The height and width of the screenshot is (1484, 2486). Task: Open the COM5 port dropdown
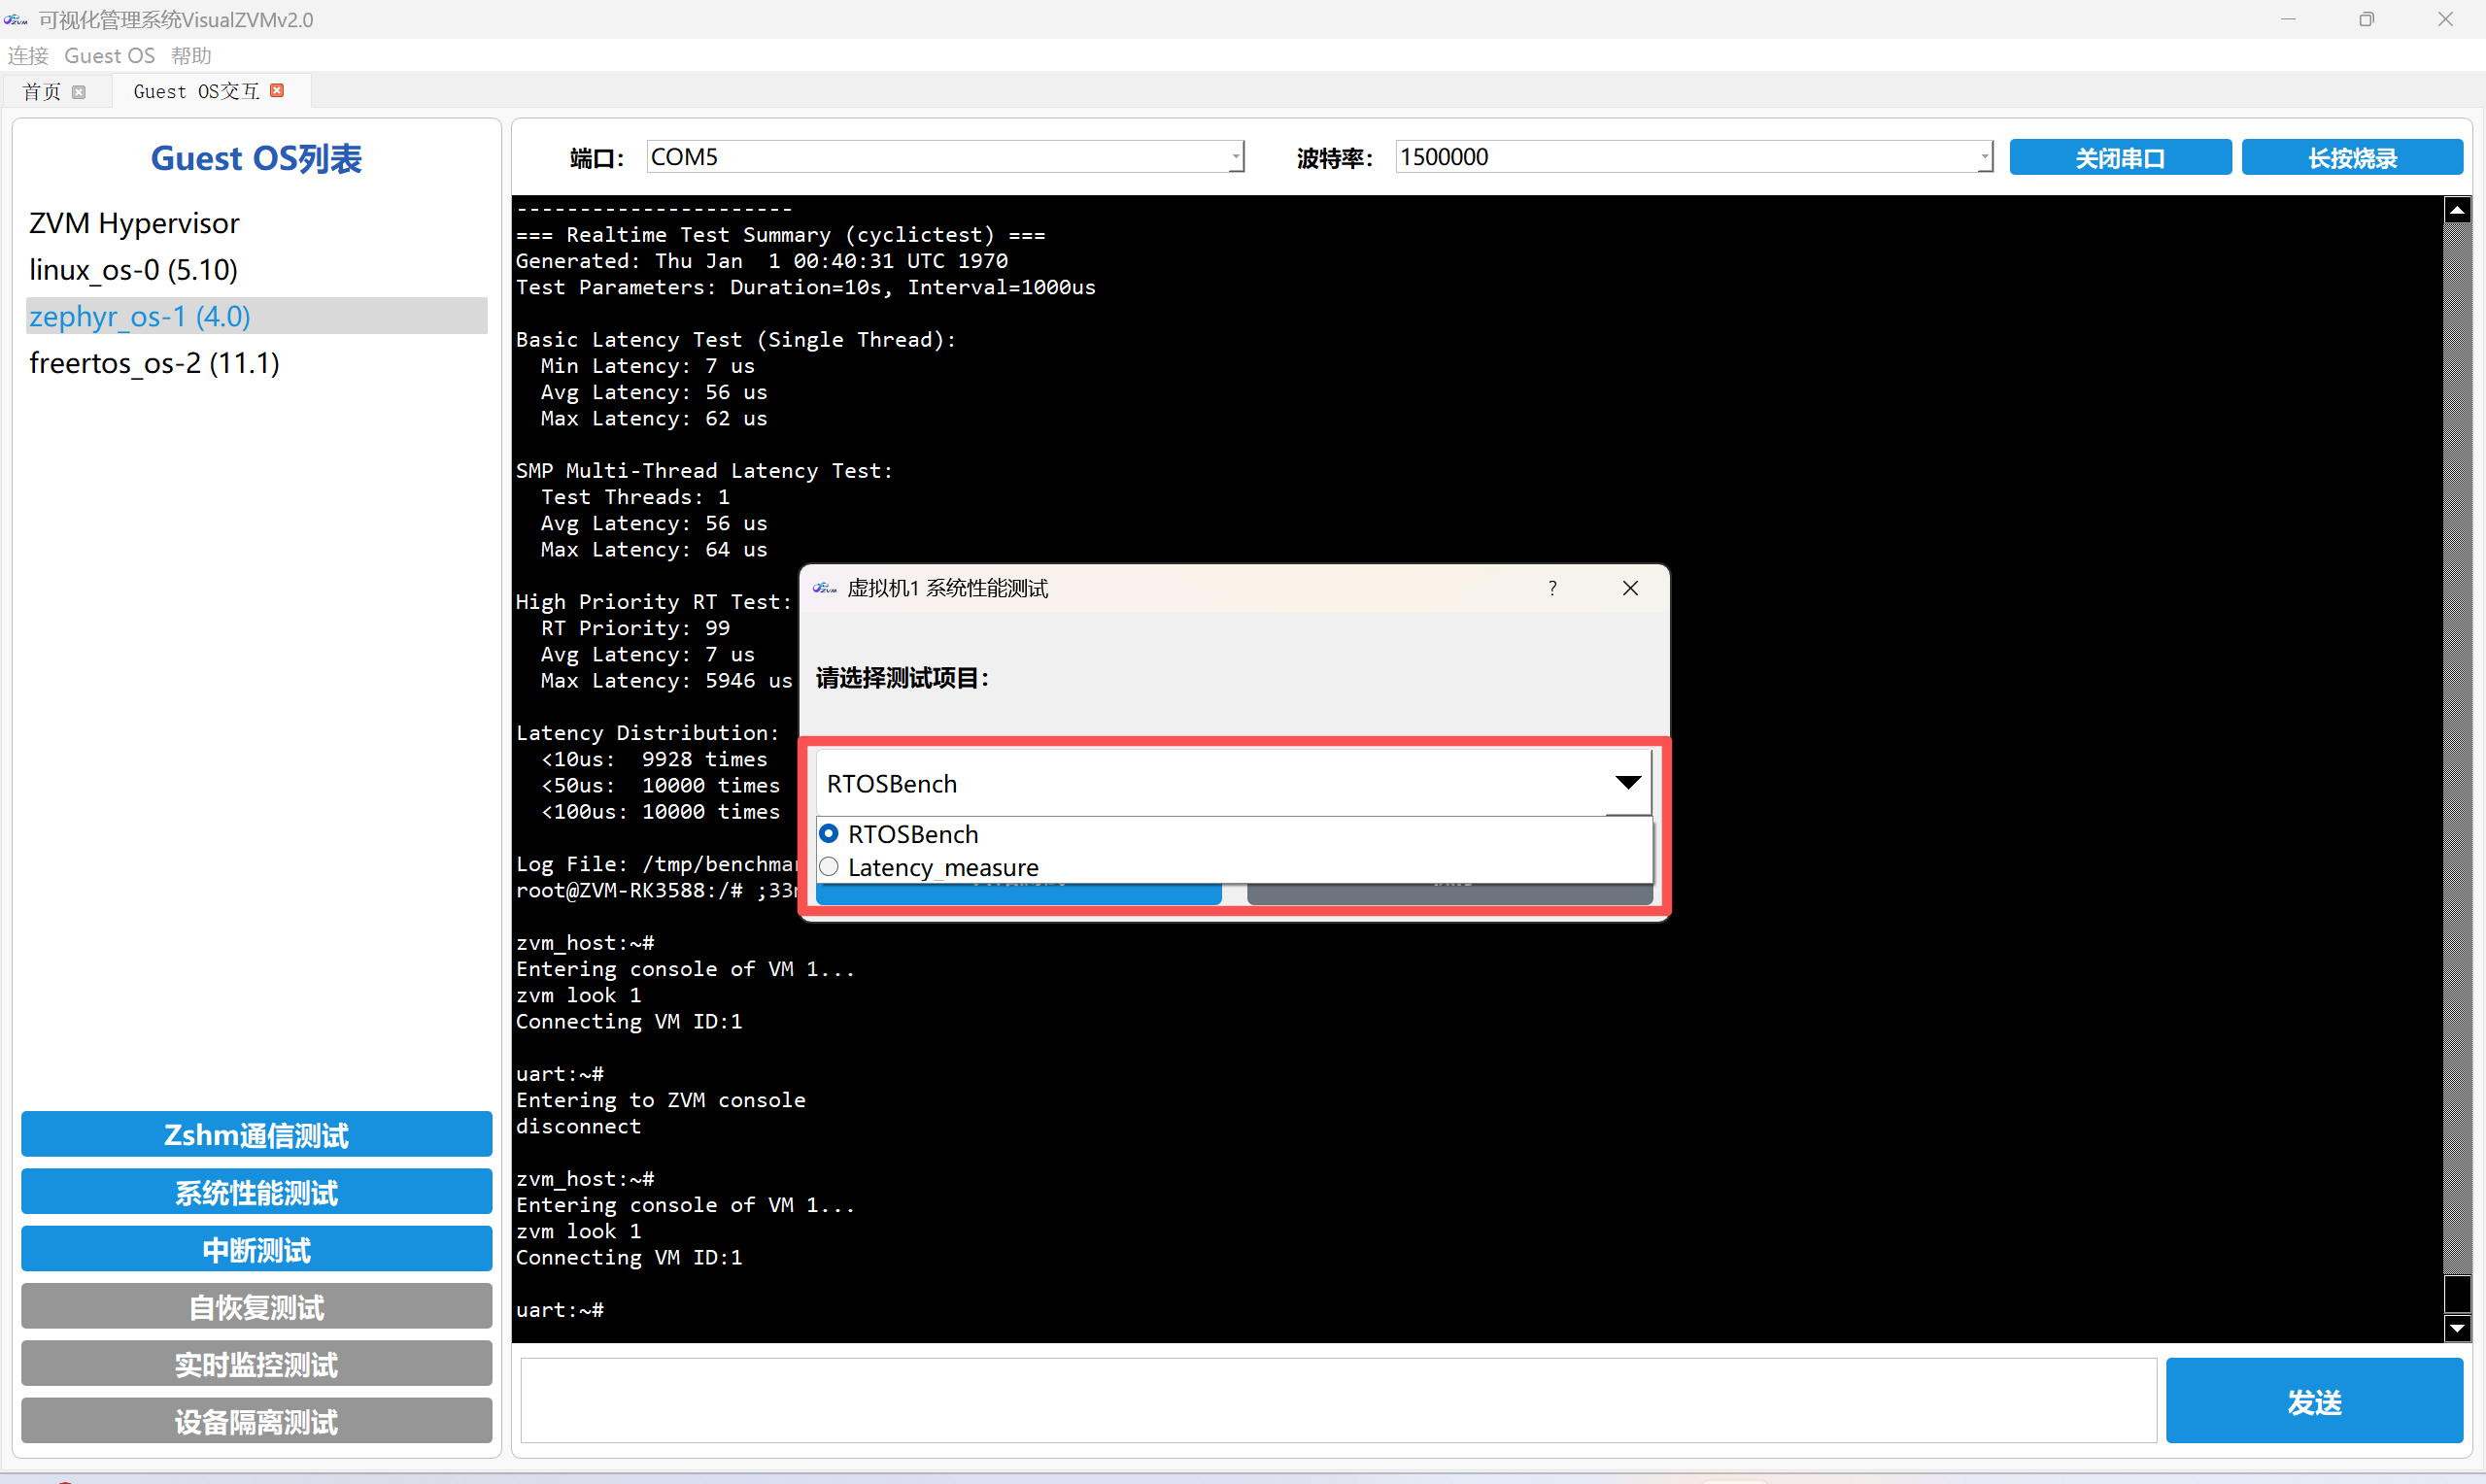(x=1235, y=157)
